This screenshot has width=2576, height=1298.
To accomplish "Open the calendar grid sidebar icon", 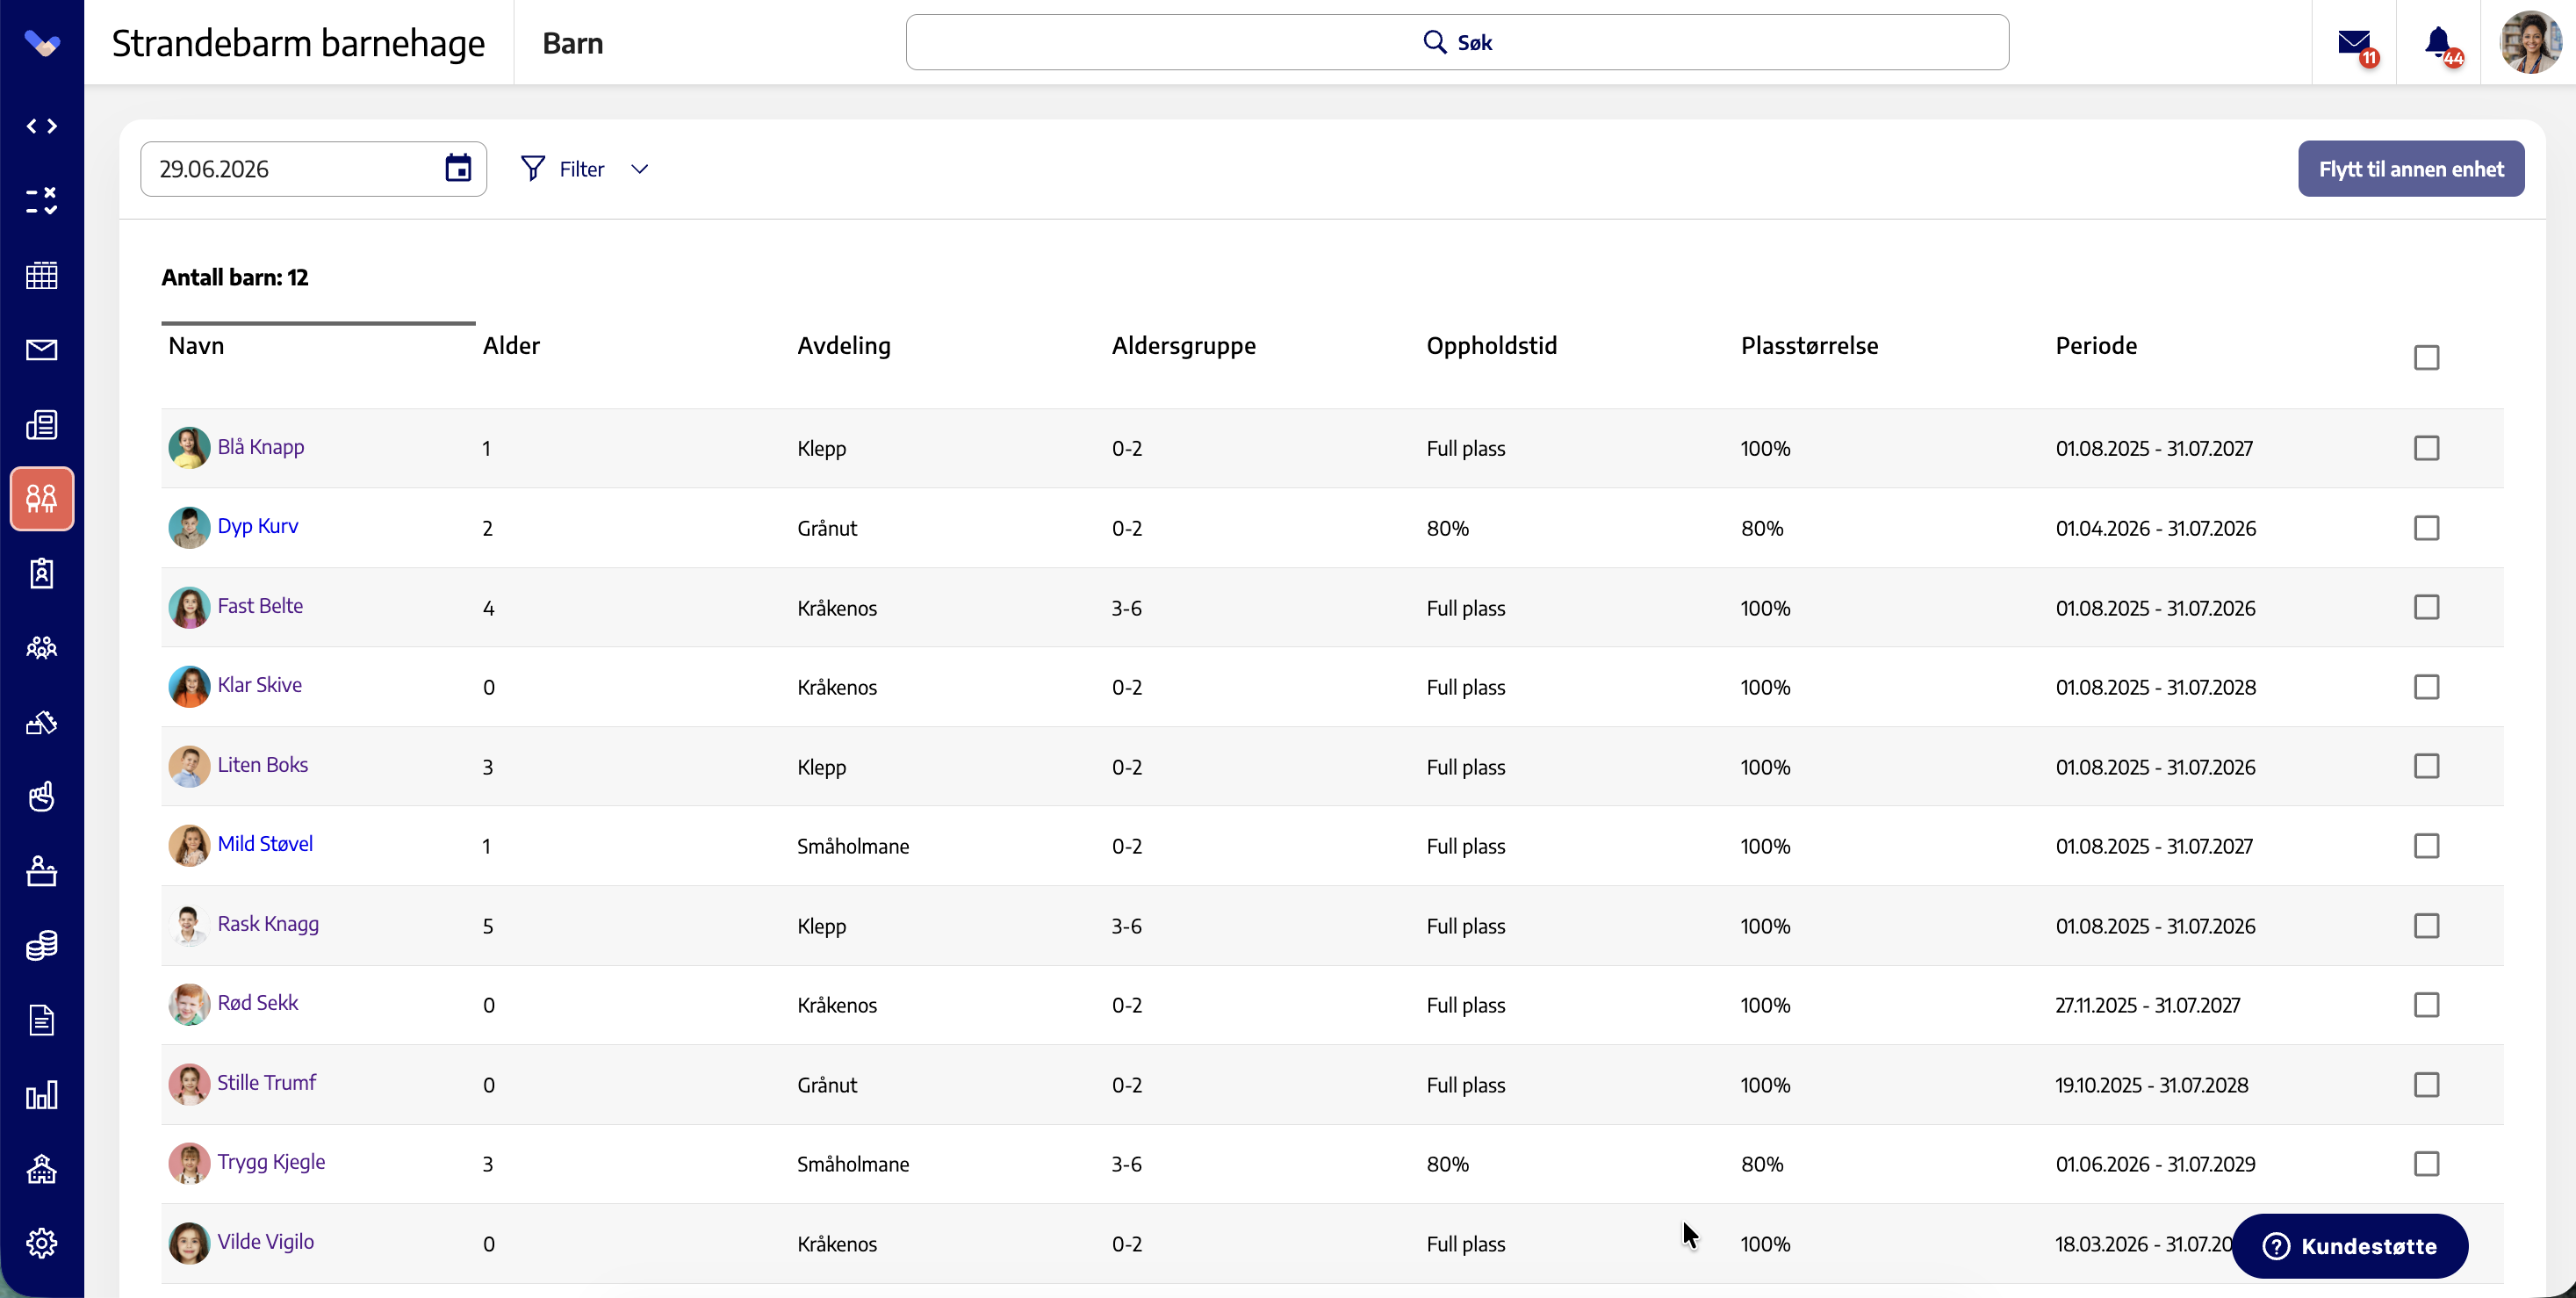I will tap(41, 275).
